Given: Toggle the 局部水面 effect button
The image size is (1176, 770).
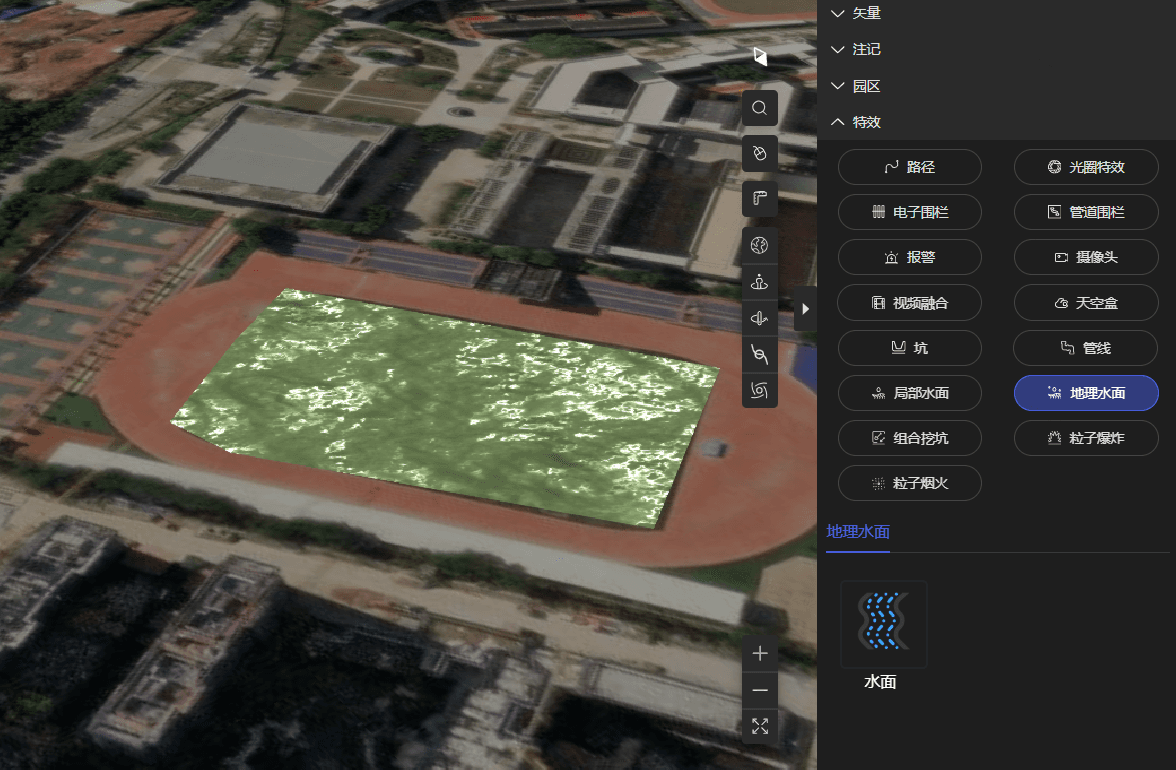Looking at the screenshot, I should tap(909, 393).
